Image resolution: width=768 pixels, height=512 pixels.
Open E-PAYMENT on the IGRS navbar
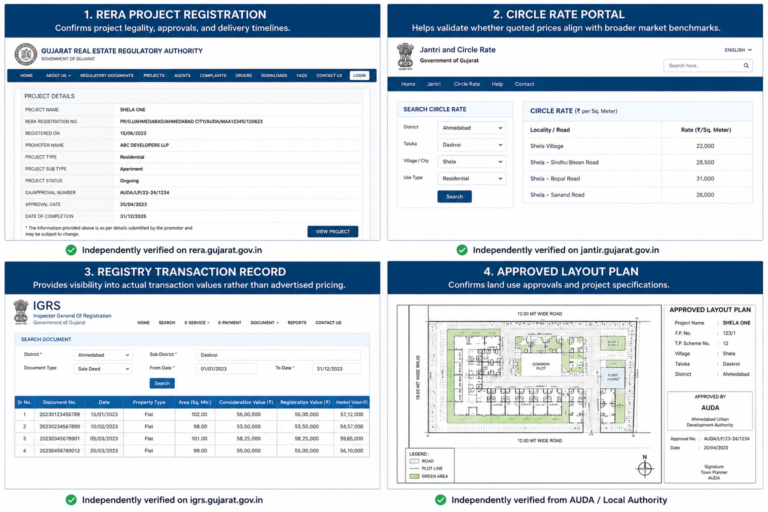(x=230, y=323)
